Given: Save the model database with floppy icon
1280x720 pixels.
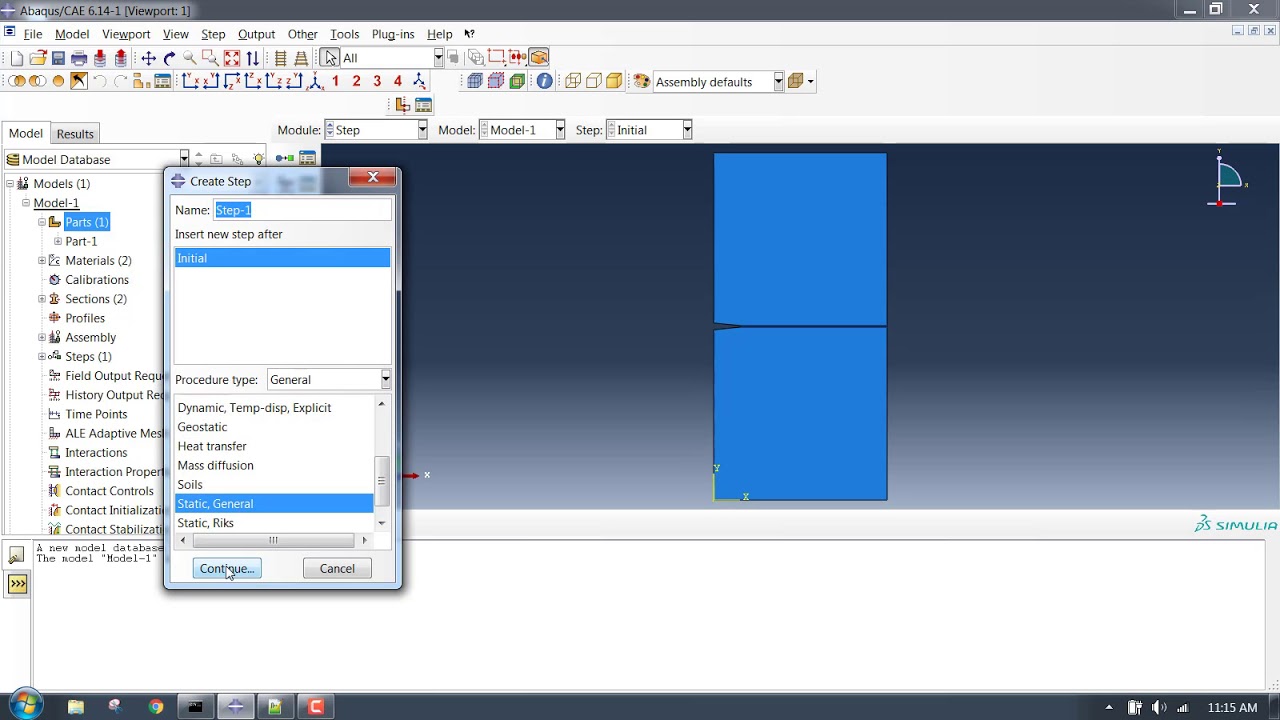Looking at the screenshot, I should (58, 58).
